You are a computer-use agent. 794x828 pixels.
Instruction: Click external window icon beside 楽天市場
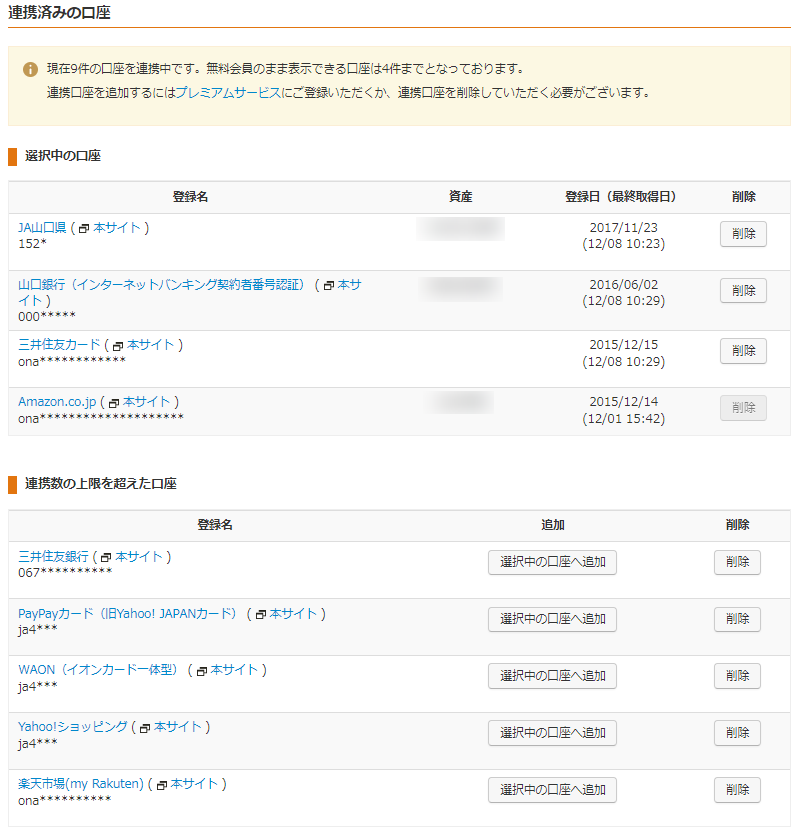click(162, 785)
